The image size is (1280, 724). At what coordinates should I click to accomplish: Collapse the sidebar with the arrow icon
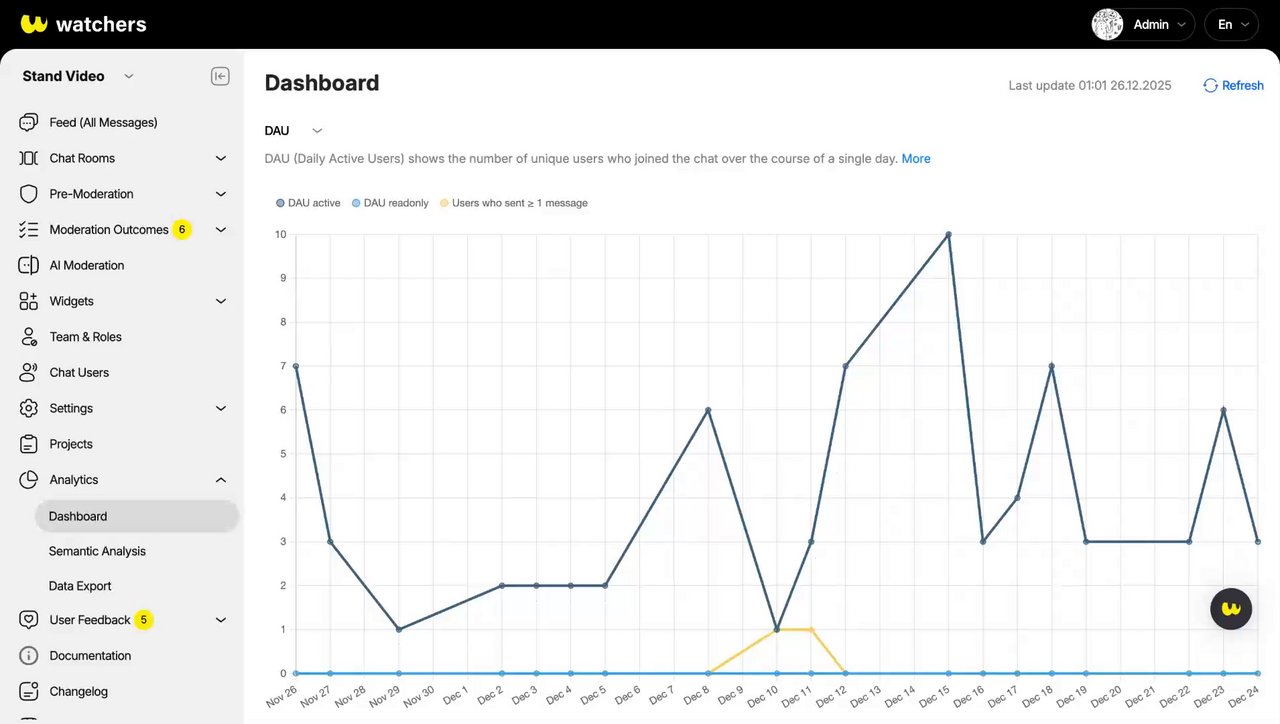220,76
